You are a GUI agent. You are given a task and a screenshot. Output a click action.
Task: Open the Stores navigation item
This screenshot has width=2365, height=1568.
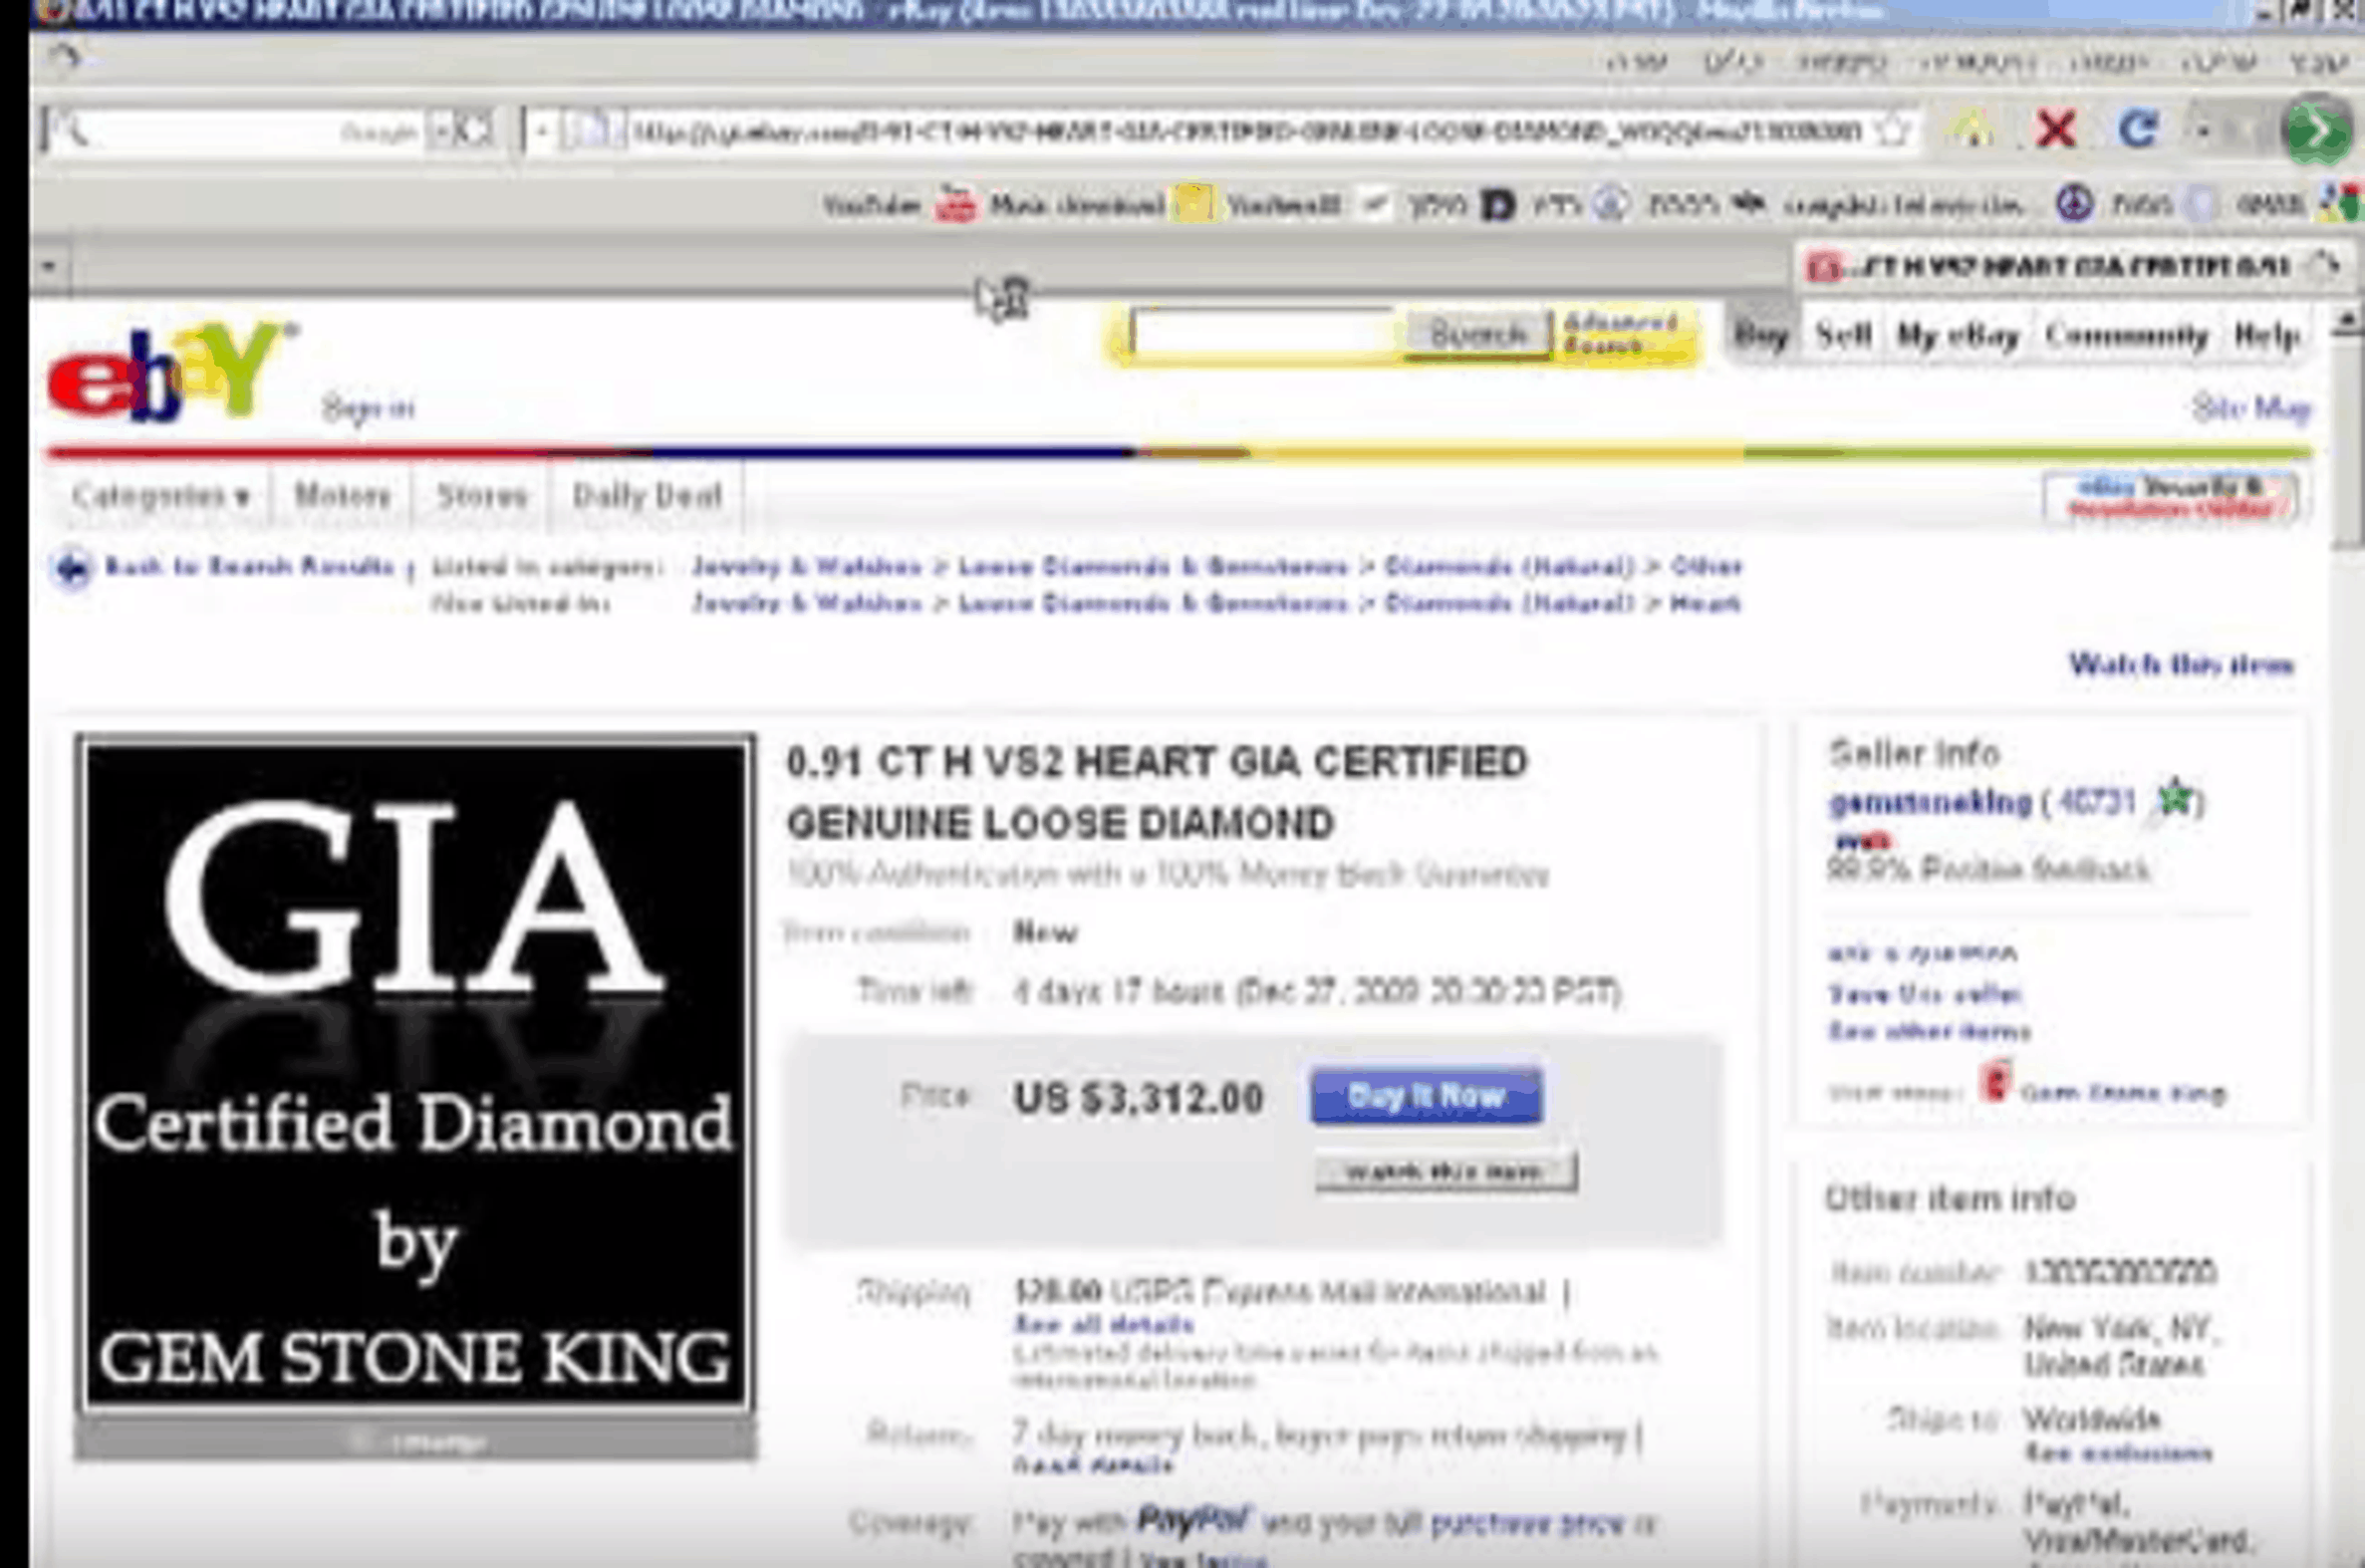(x=481, y=496)
